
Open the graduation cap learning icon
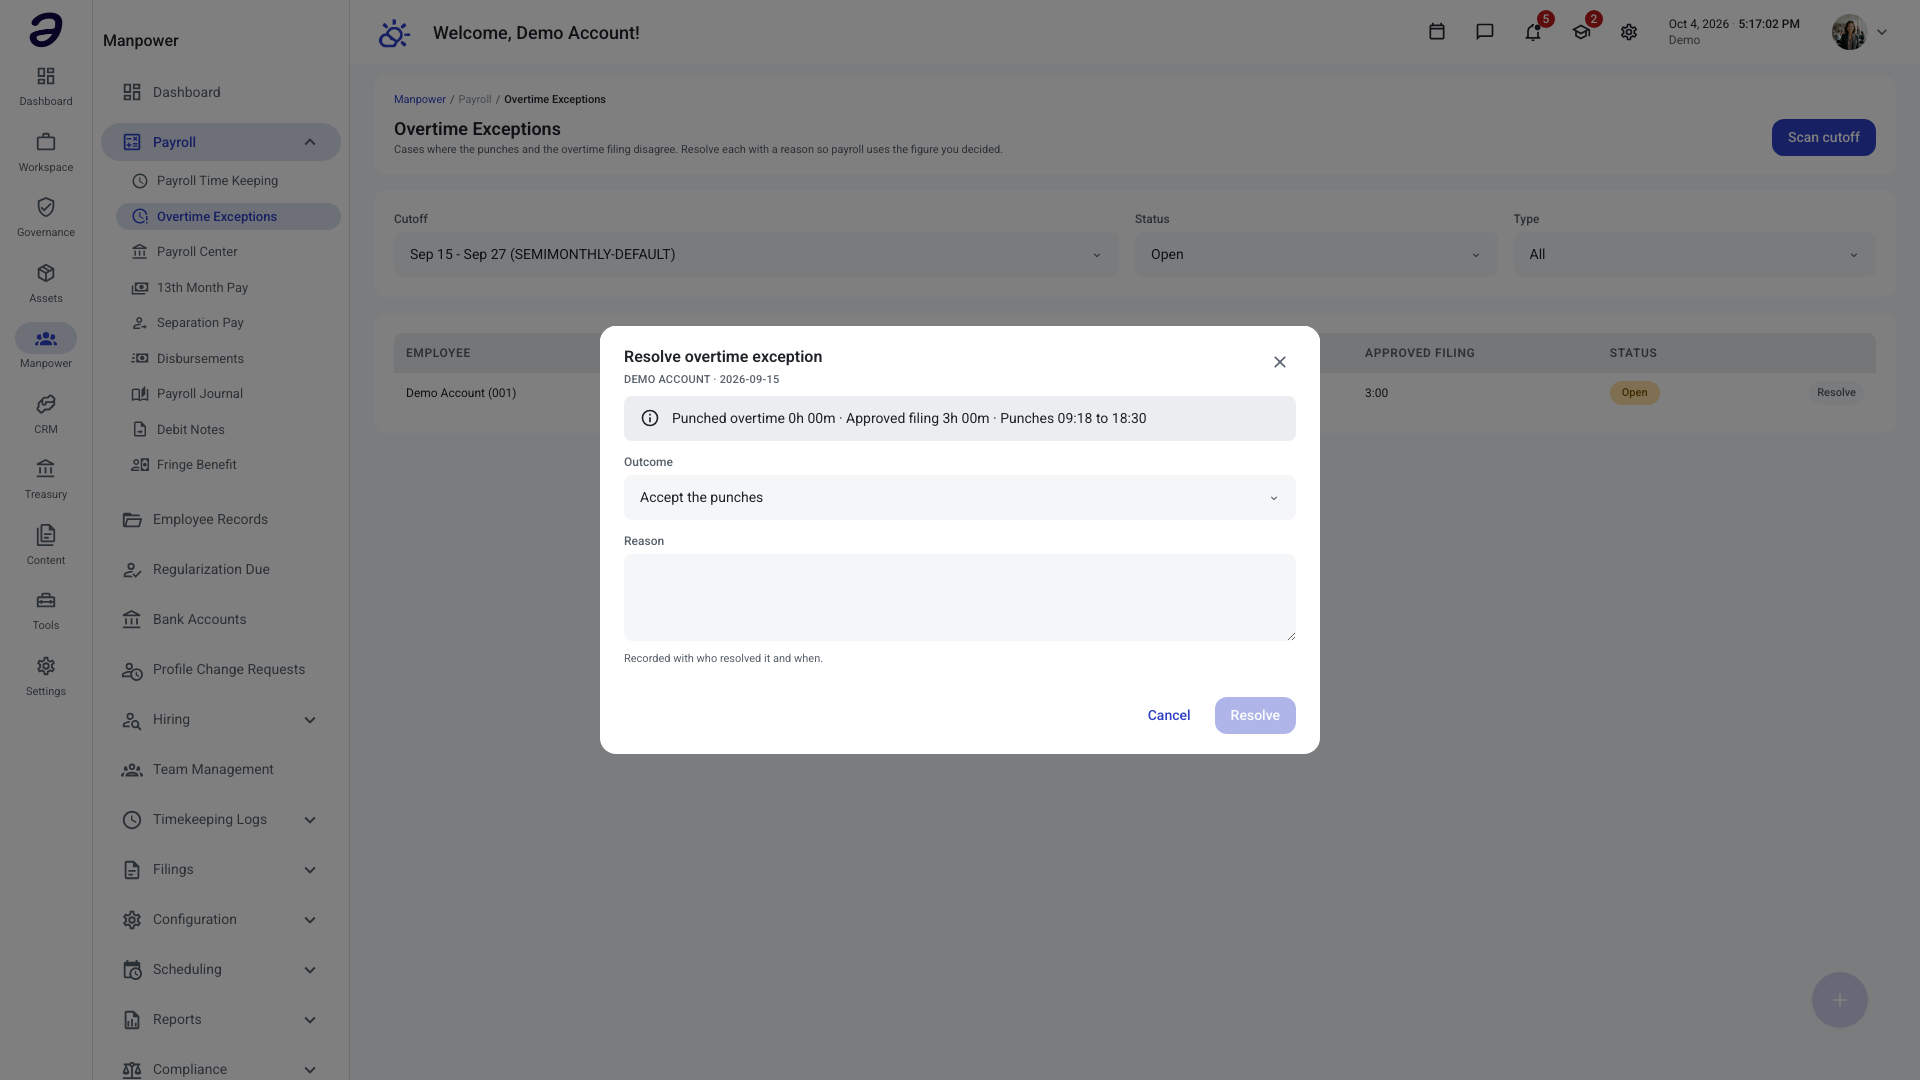coord(1581,32)
